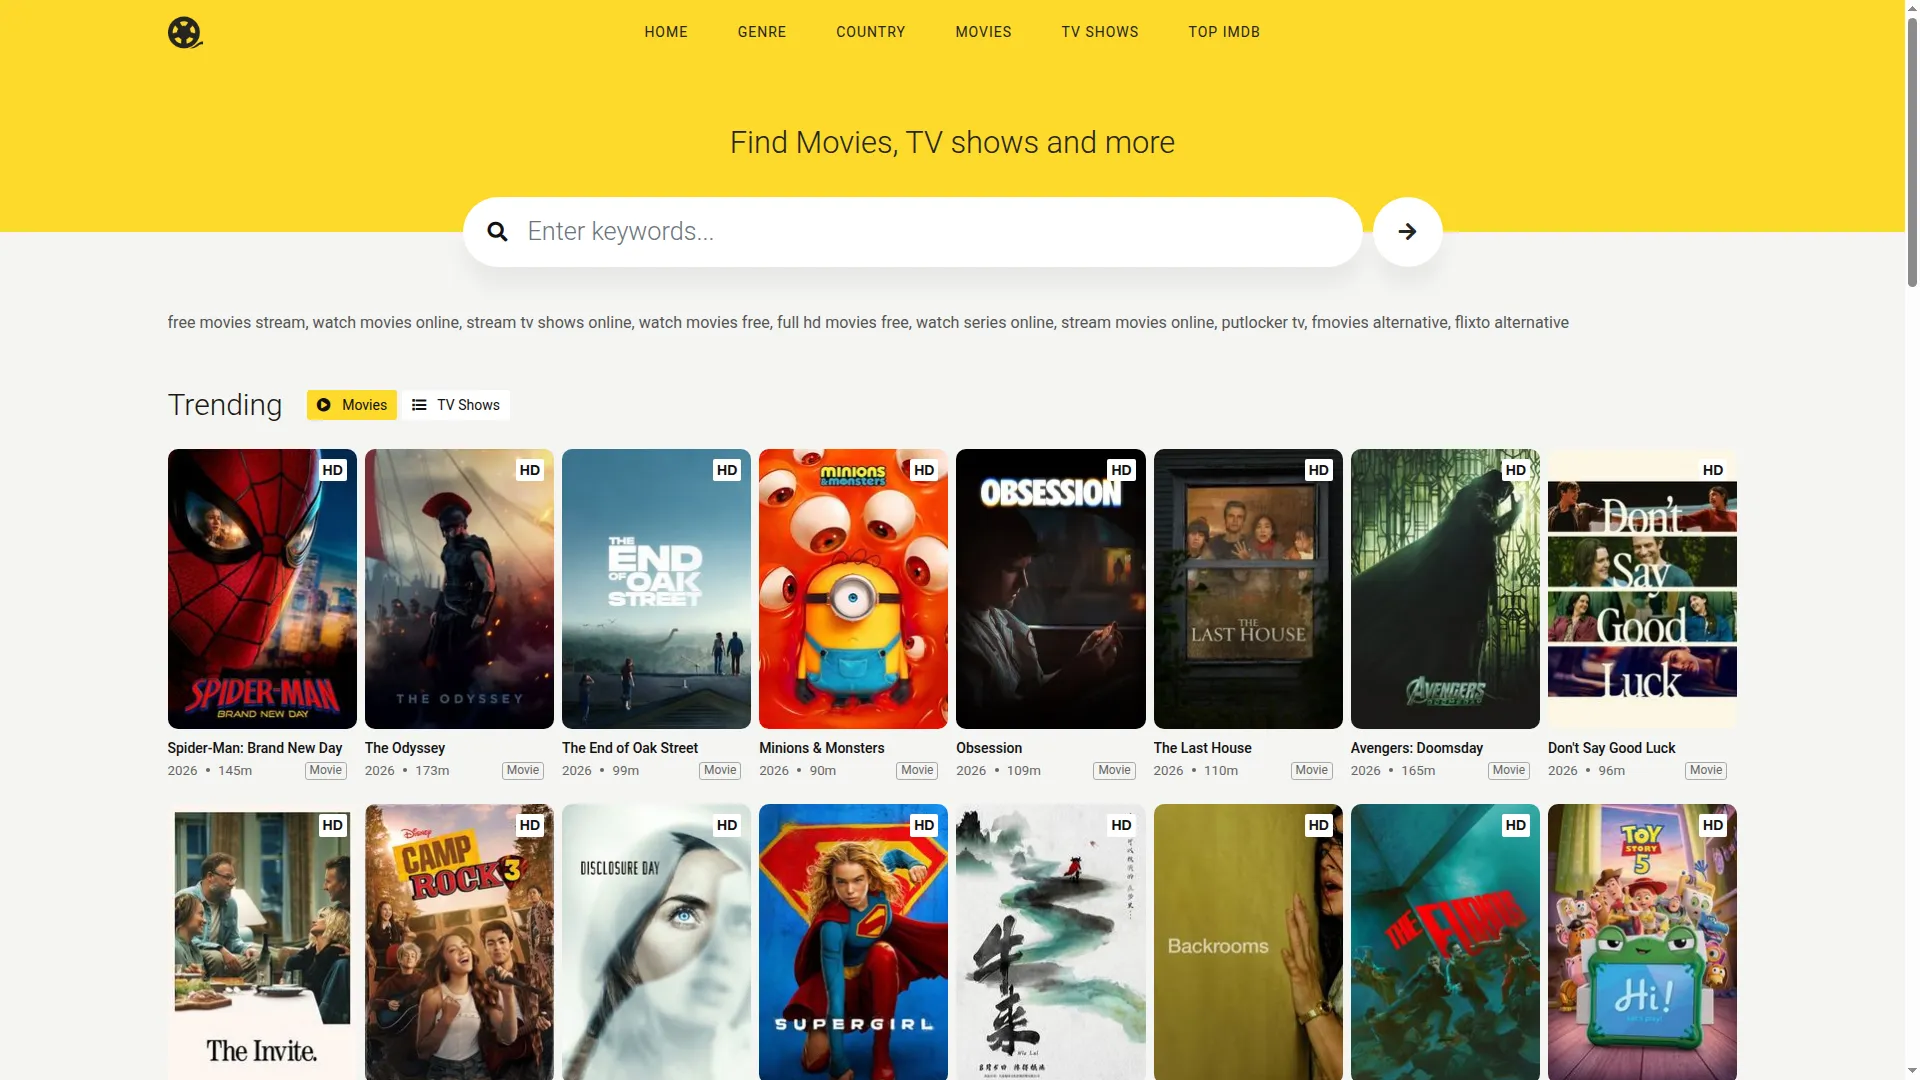Open the teal poster with red title
Viewport: 1920px width, 1080px height.
(1445, 942)
